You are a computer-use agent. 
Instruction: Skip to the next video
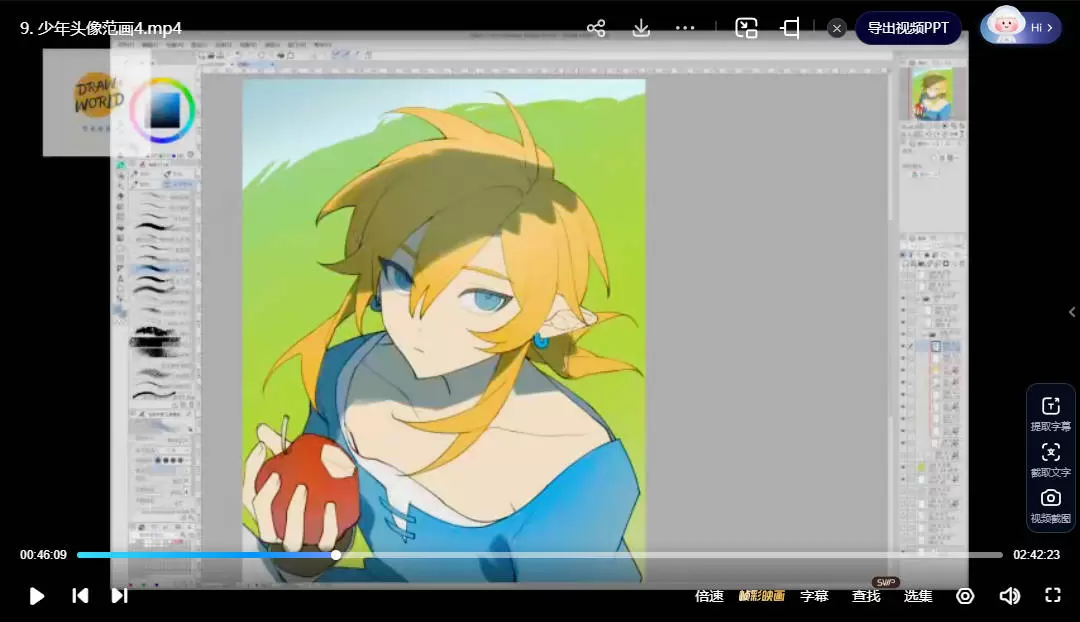(x=119, y=596)
